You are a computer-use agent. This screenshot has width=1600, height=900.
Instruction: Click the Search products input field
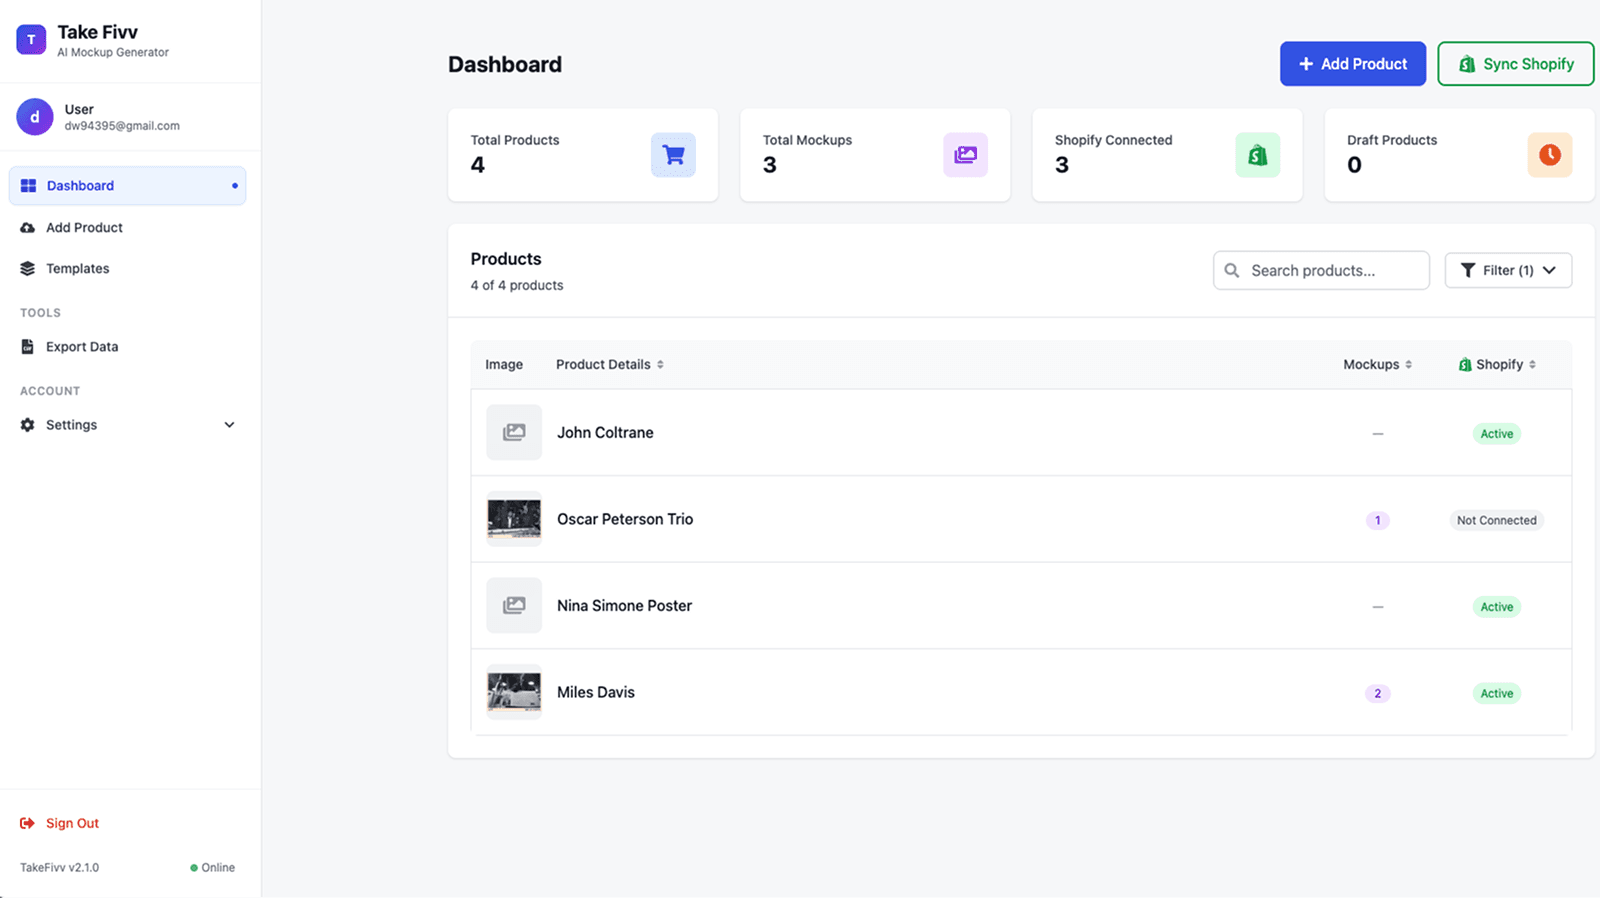[1321, 270]
